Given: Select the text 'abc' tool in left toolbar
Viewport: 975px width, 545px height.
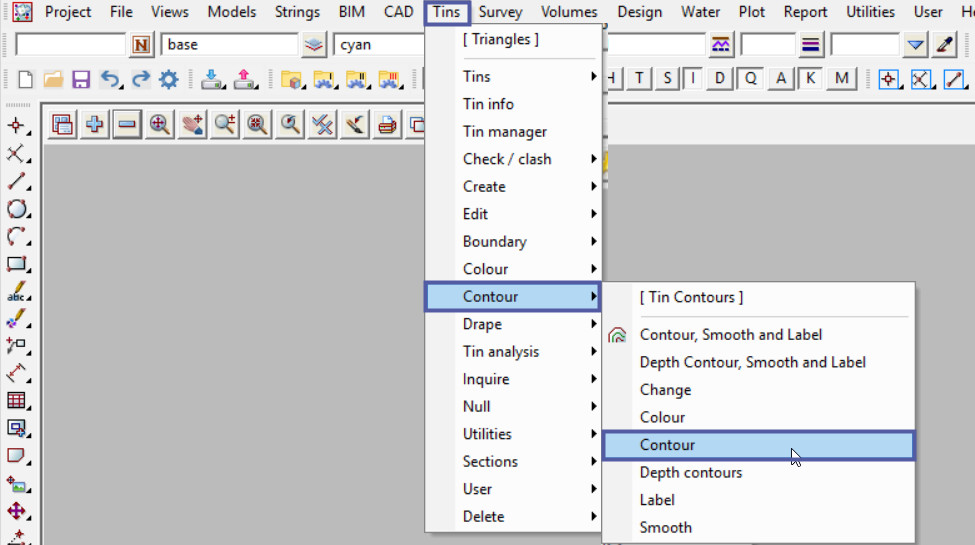Looking at the screenshot, I should point(17,293).
